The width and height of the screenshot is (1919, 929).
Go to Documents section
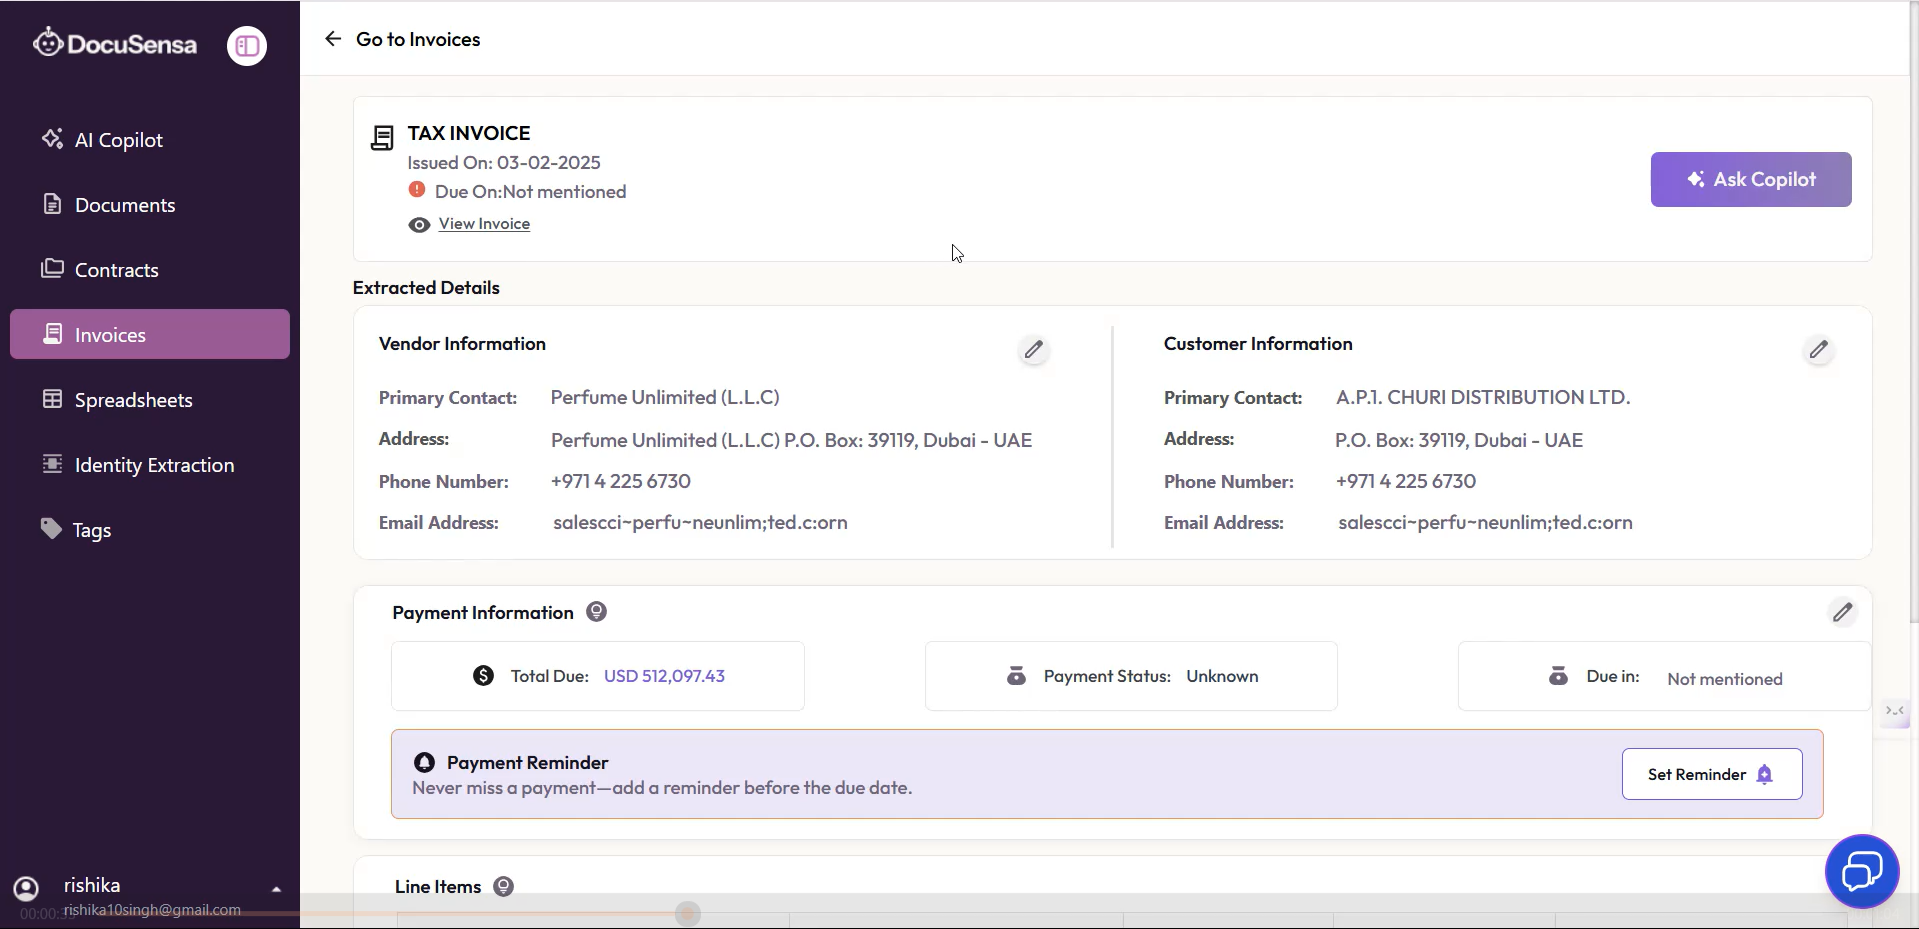[150, 205]
